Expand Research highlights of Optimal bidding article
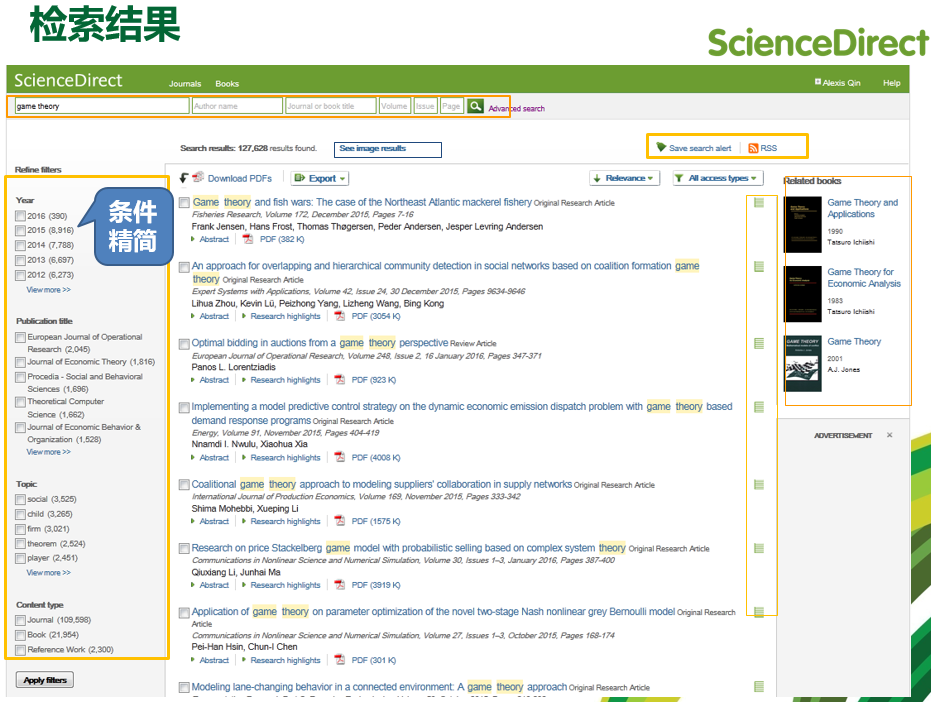931x702 pixels. pos(285,380)
